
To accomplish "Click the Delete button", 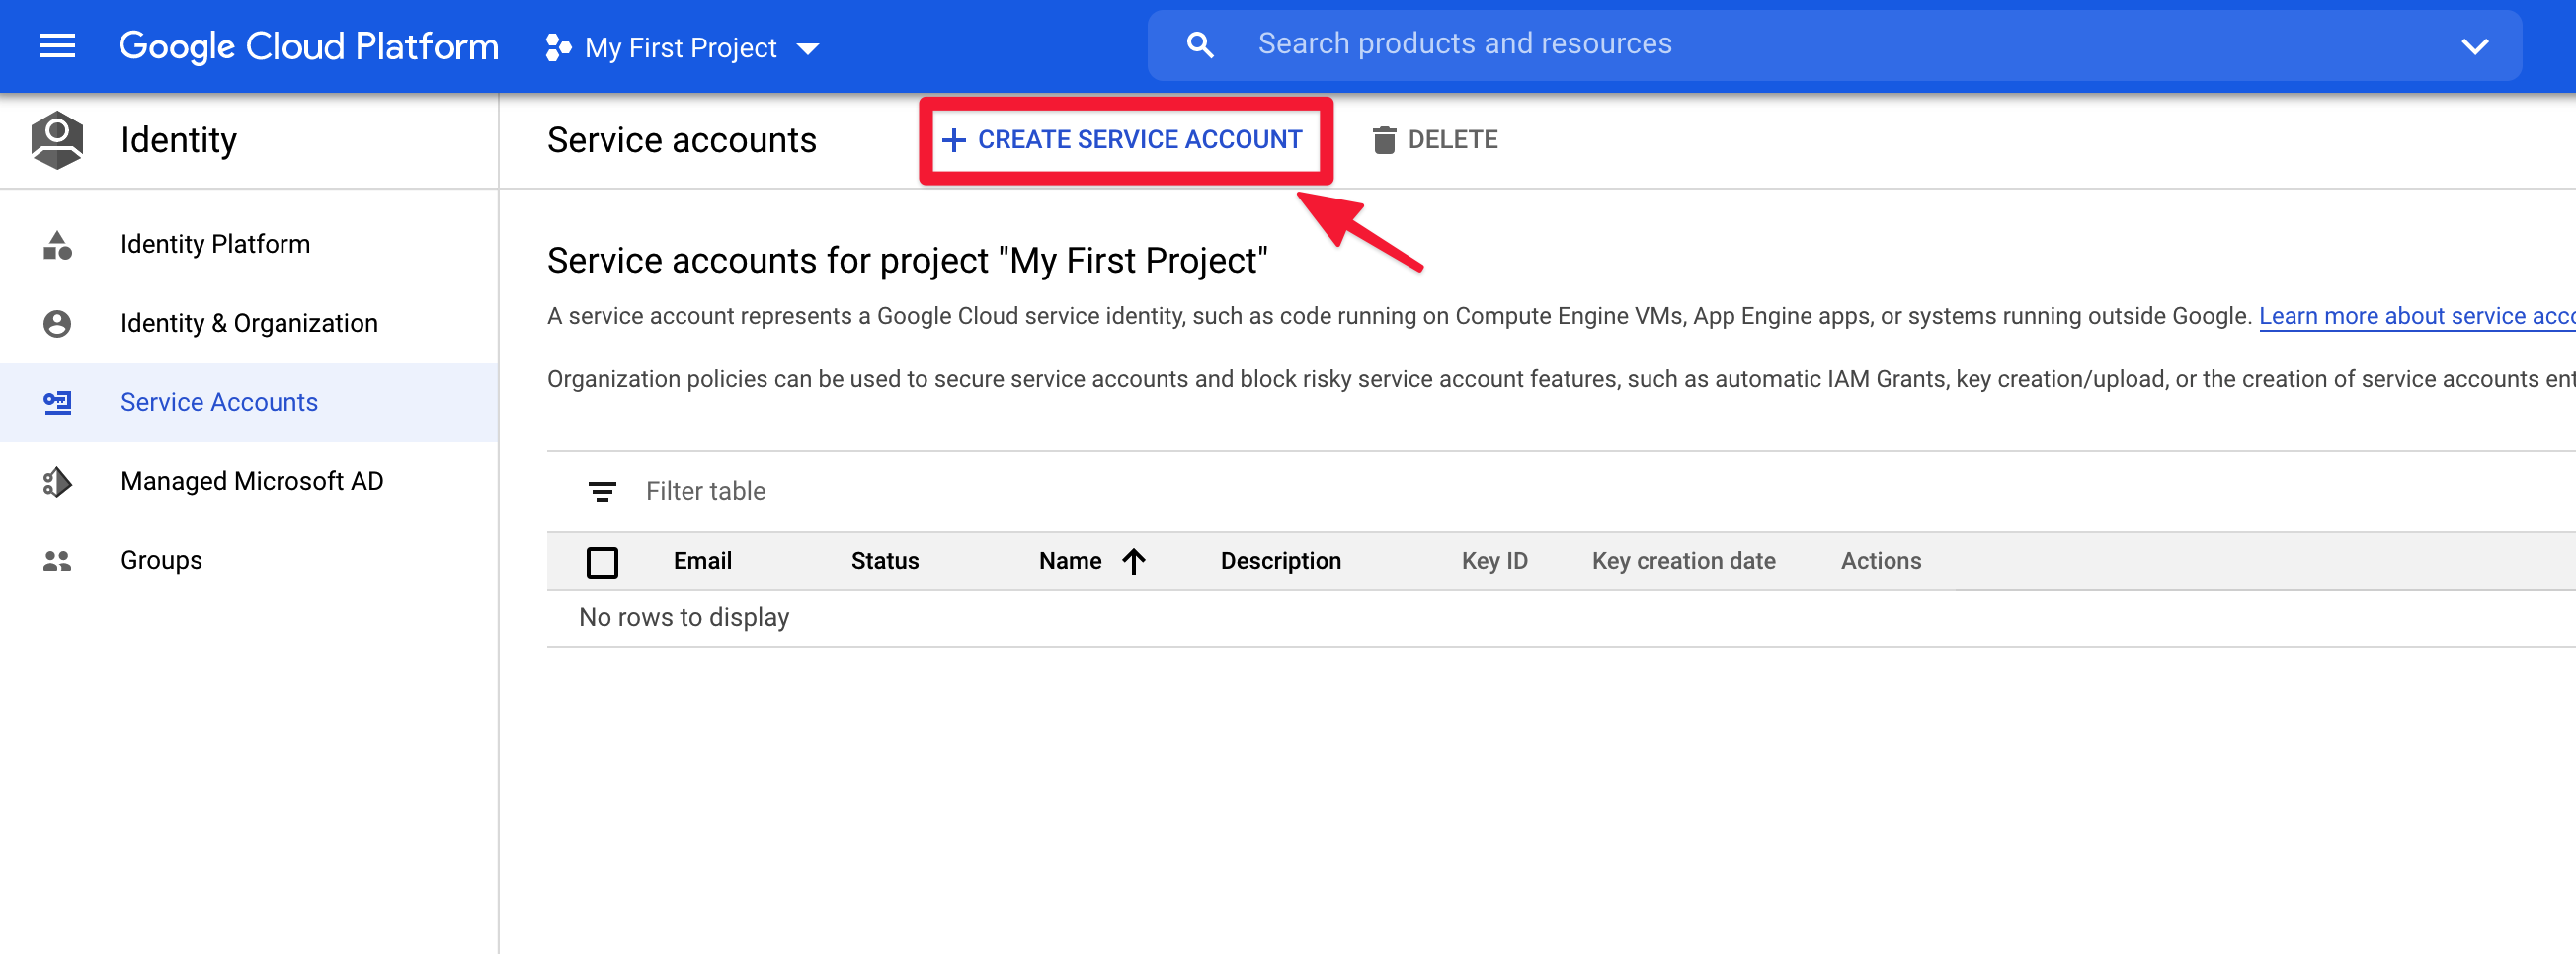I will (x=1435, y=140).
